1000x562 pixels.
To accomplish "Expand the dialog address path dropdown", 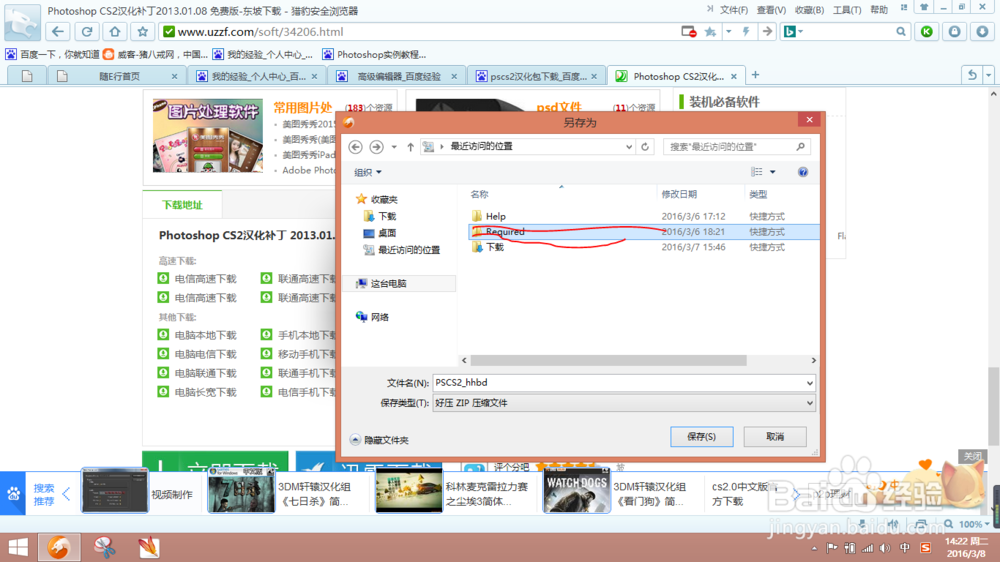I will (x=629, y=147).
